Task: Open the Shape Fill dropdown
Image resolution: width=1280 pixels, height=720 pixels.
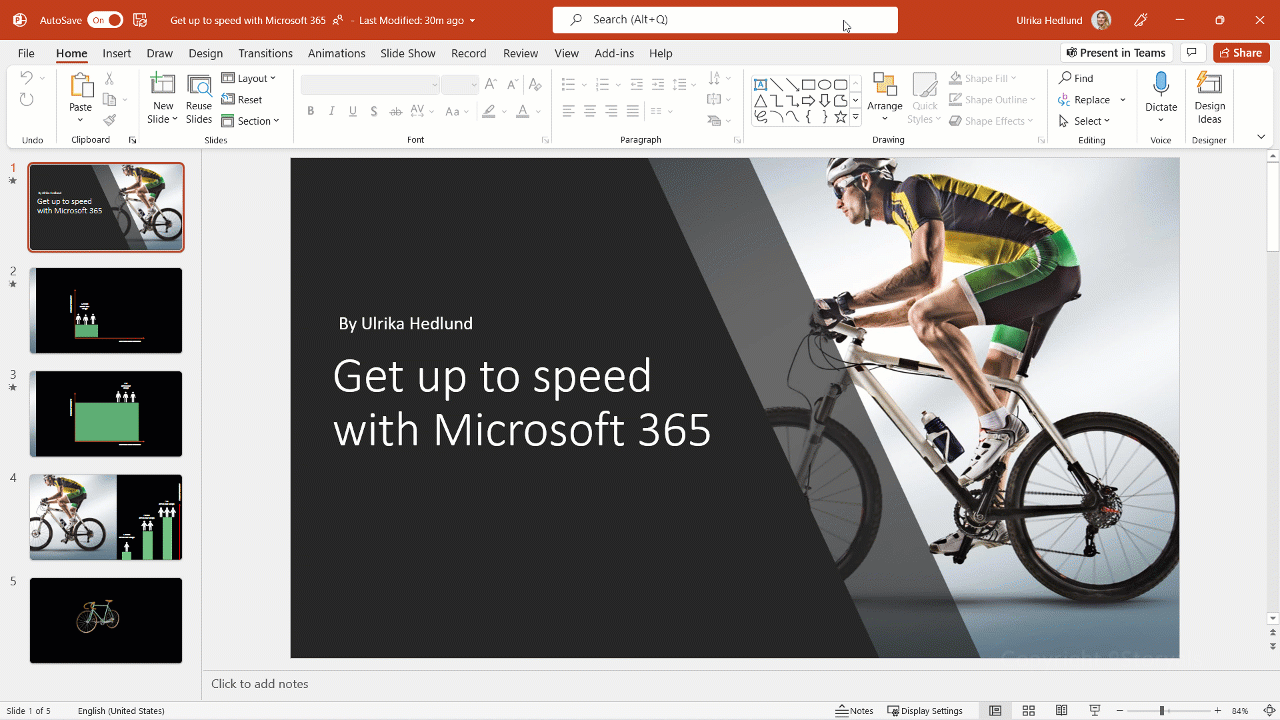Action: click(x=982, y=78)
